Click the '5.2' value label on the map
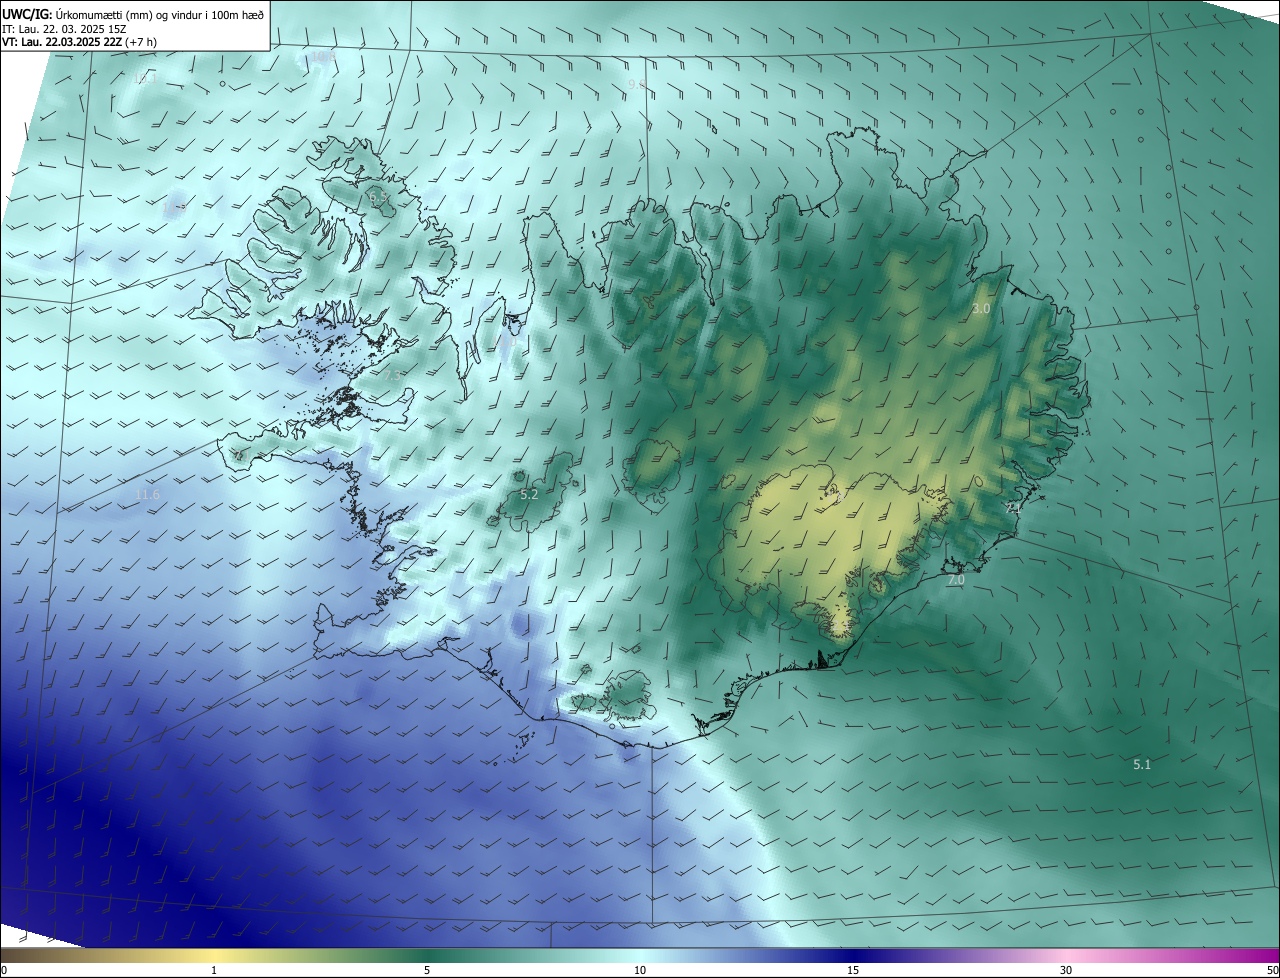This screenshot has height=978, width=1280. coord(529,495)
